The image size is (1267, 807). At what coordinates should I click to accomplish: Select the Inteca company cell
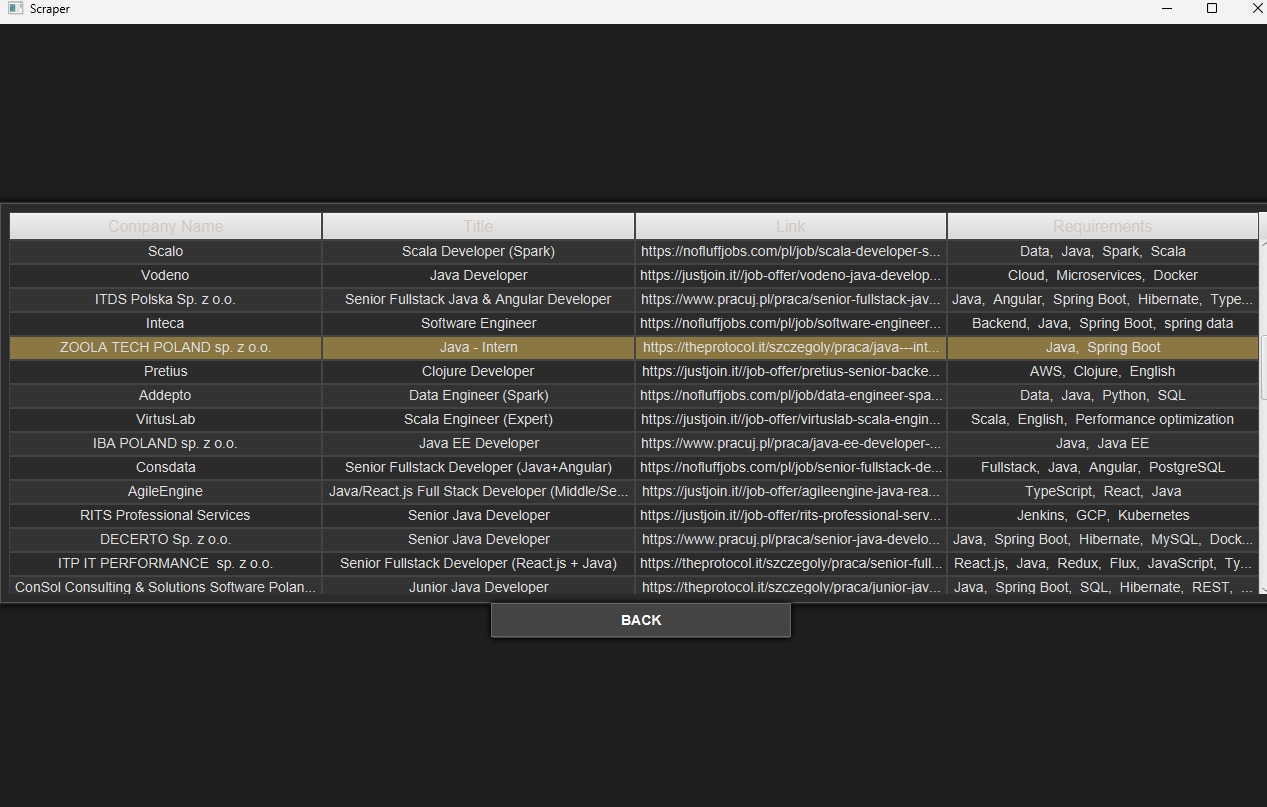click(x=166, y=323)
